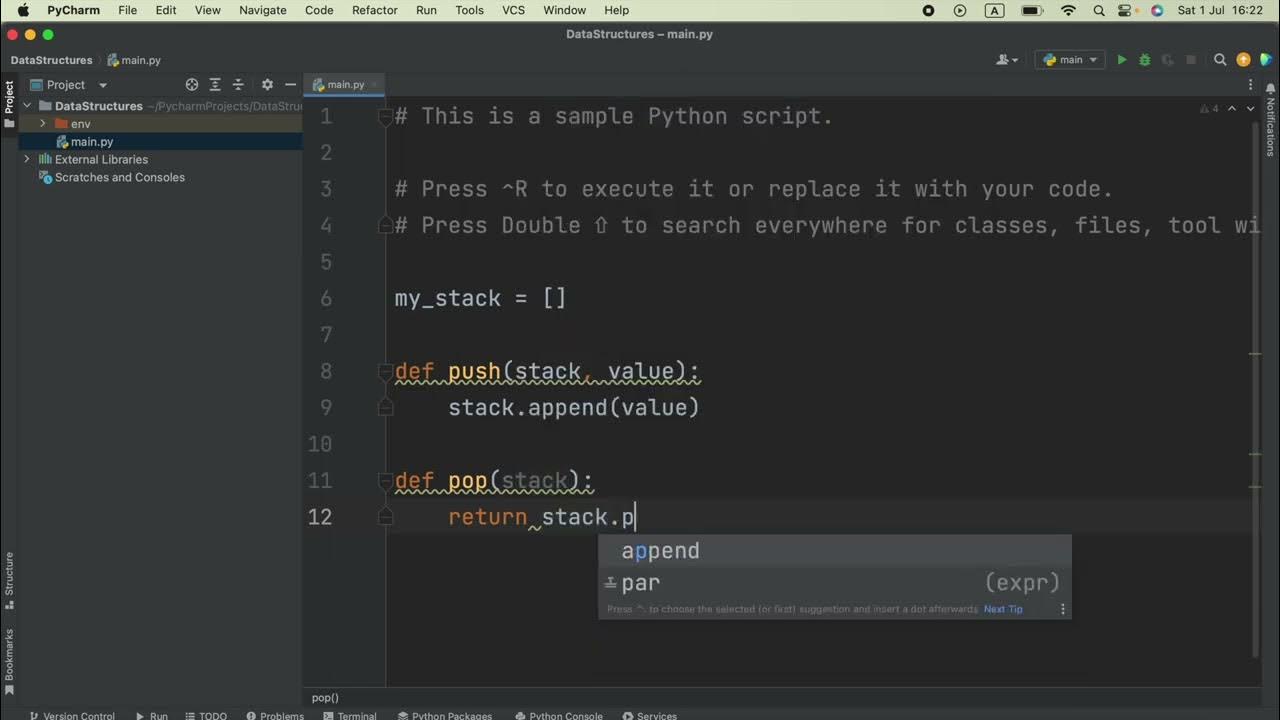Click the colorful plugin icon beside updates
1280x720 pixels.
pos(1266,60)
